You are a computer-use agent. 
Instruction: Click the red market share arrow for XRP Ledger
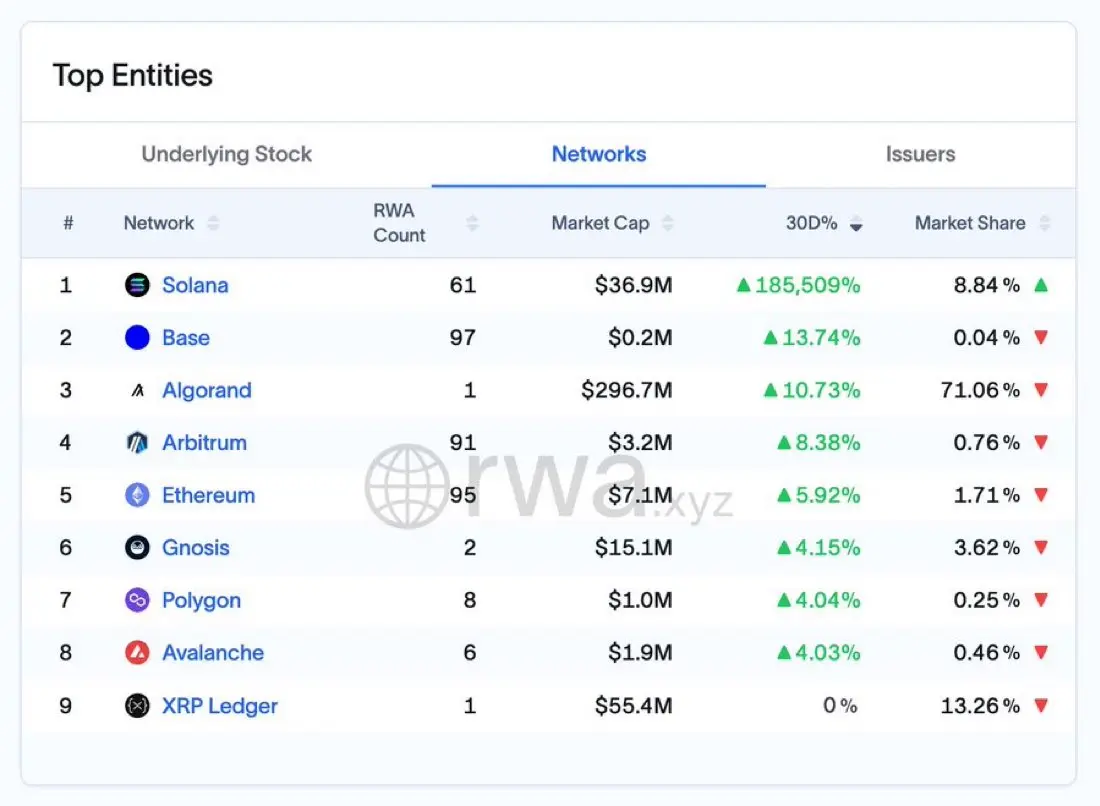pyautogui.click(x=1041, y=705)
